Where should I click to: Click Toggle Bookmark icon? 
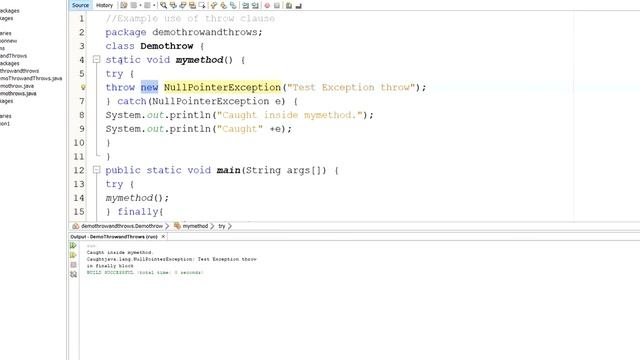pyautogui.click(x=233, y=5)
